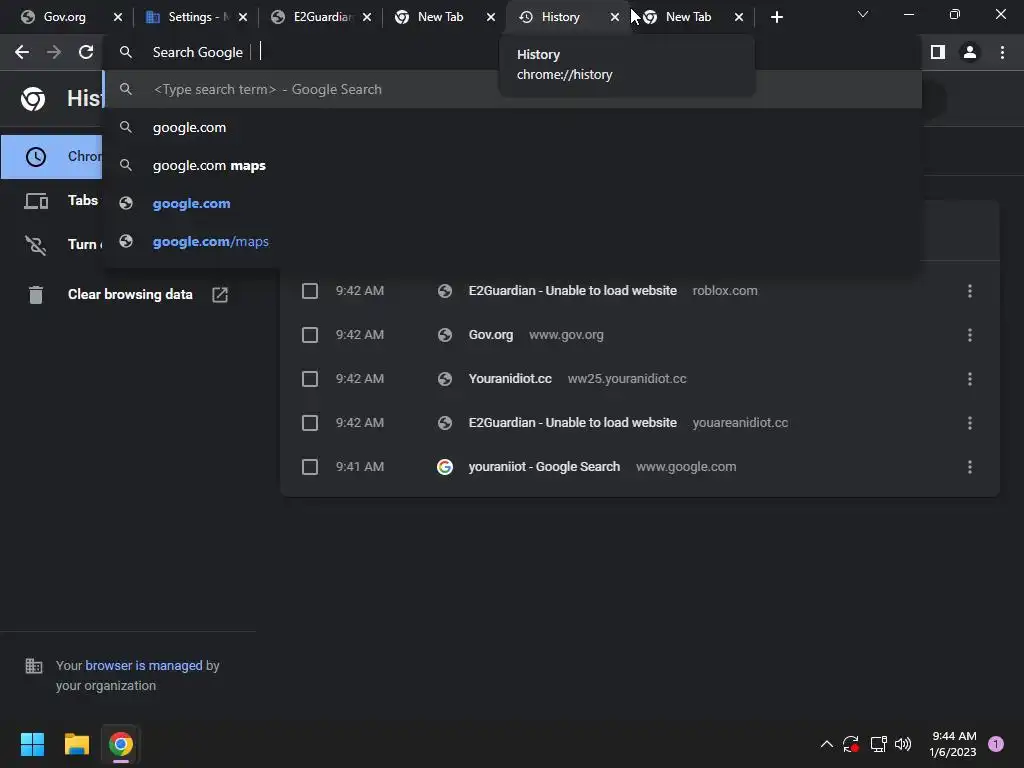Click into the address bar search field
Screen dimensions: 1024x768
coord(513,52)
